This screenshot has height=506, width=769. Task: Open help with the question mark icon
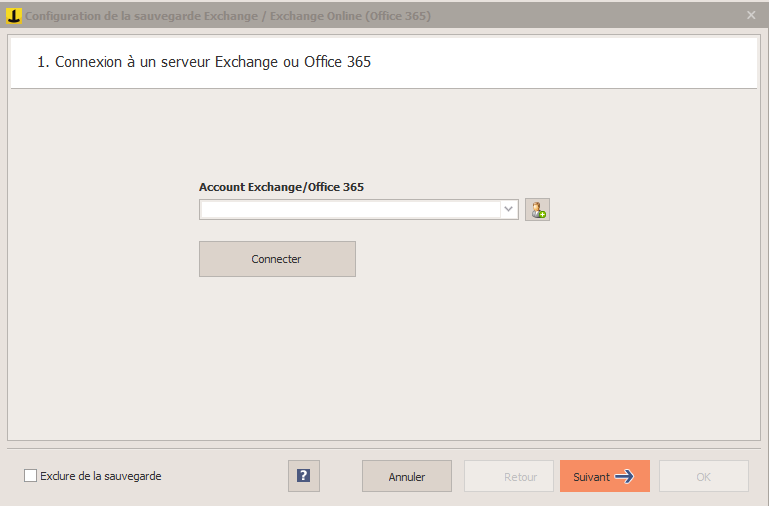click(304, 476)
